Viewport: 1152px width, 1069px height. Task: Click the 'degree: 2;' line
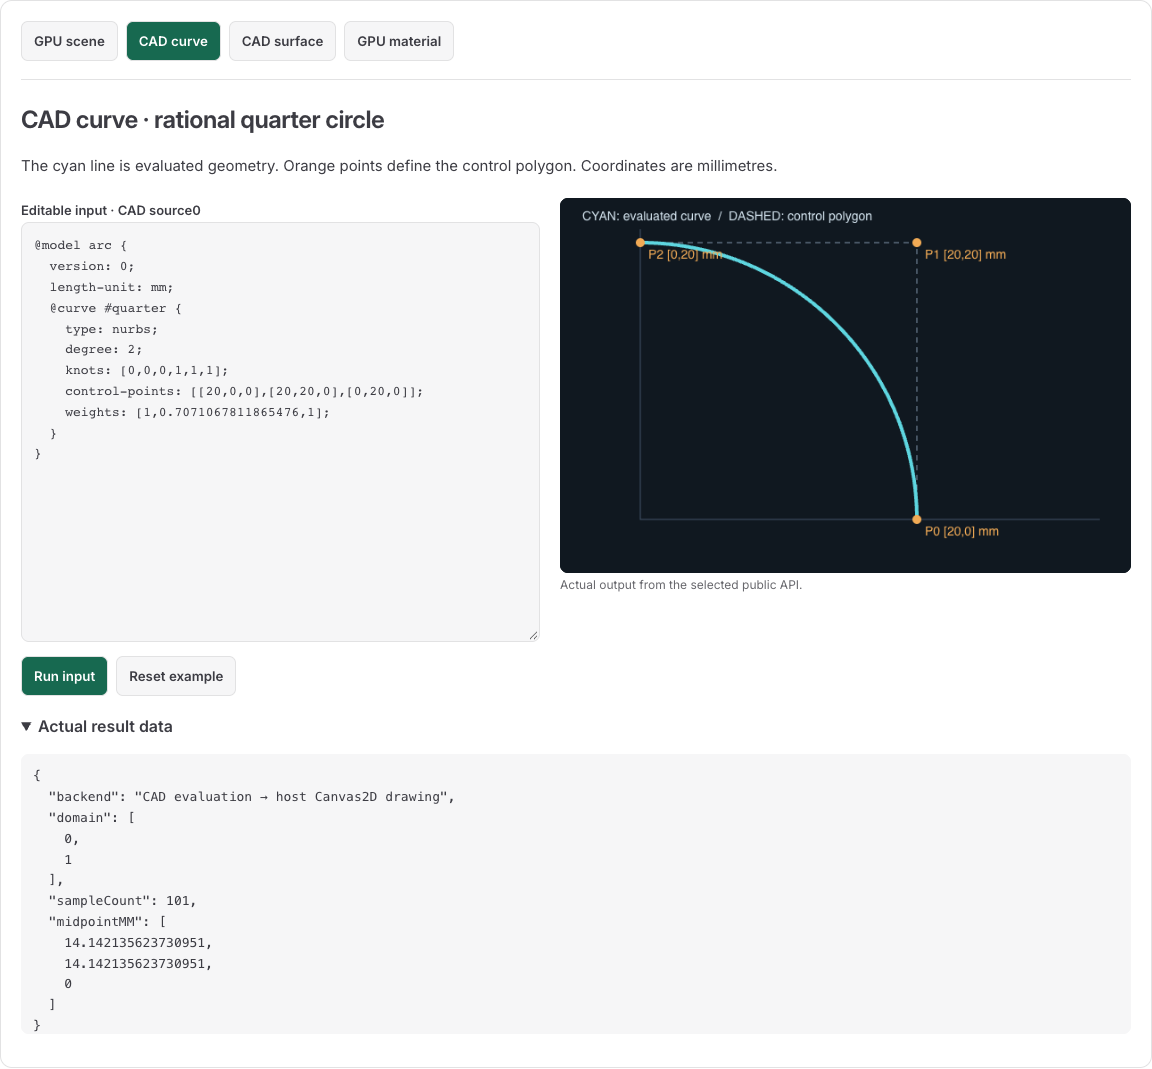point(104,350)
